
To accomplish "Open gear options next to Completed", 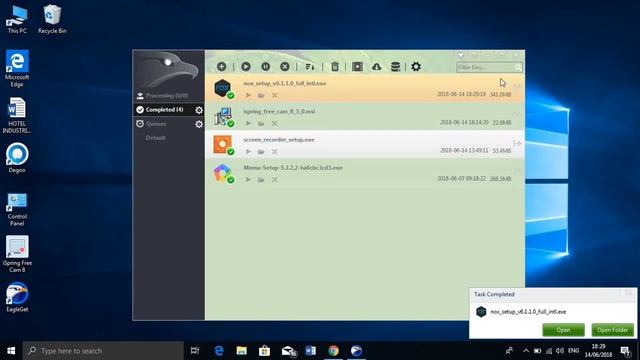I will coord(199,110).
